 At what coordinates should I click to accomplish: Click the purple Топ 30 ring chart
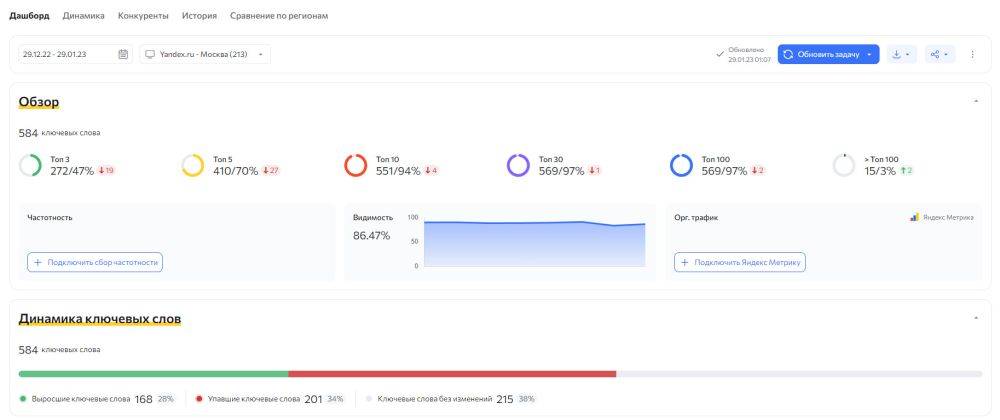[x=518, y=165]
